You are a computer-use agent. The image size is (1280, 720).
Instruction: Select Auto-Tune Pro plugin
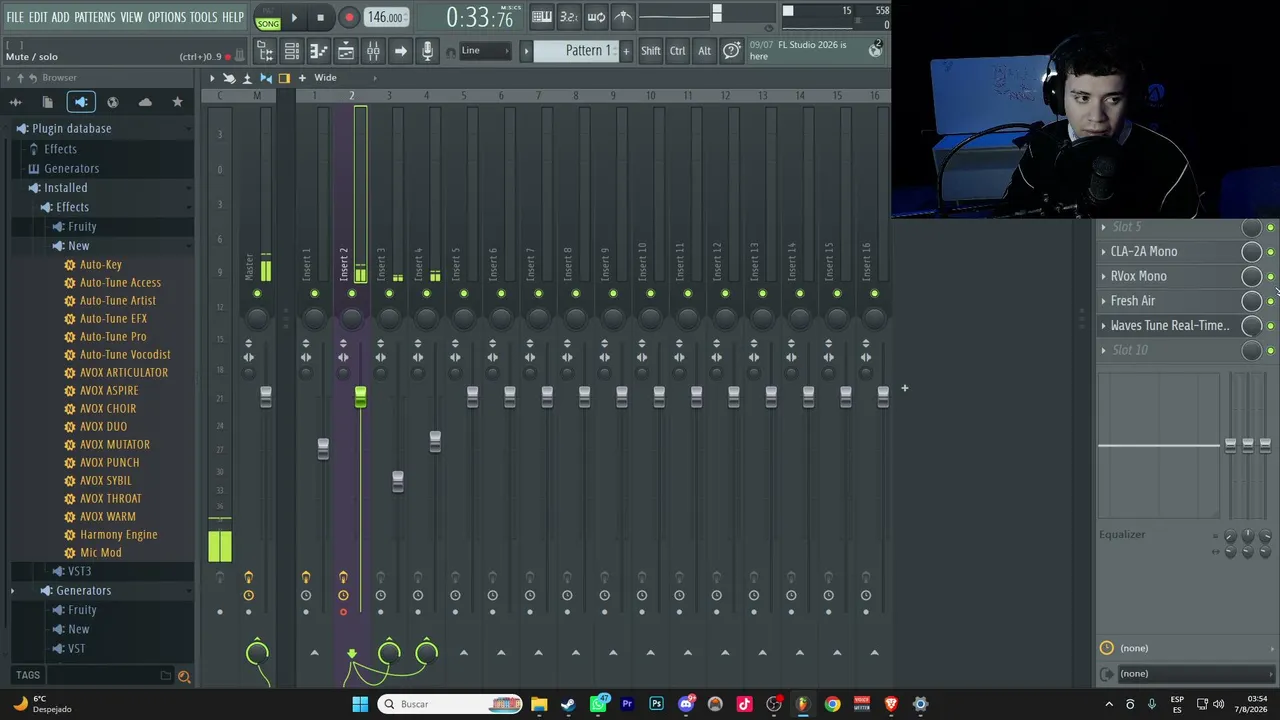113,337
